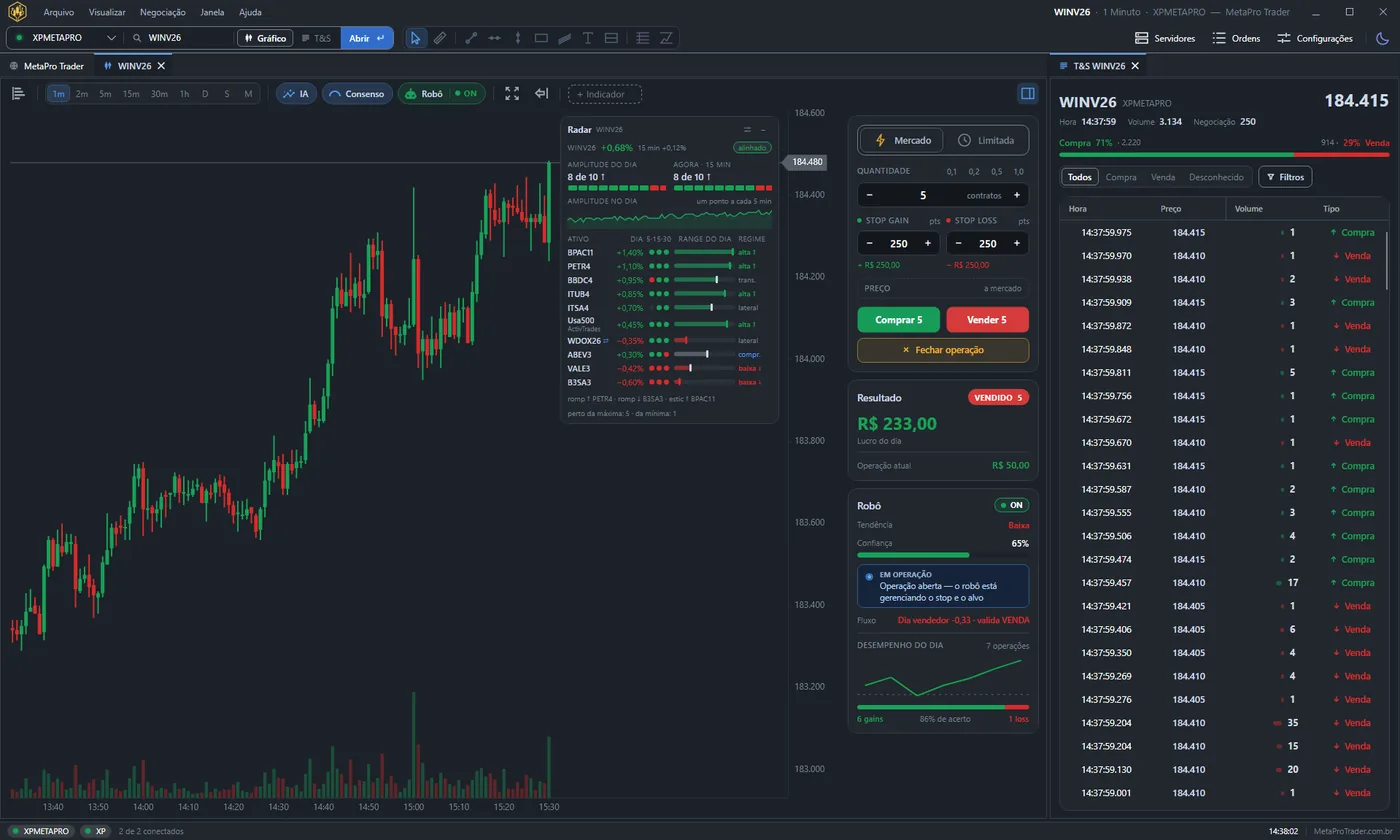
Task: Click the Compra/Venda ratio progress bar
Action: 1224,155
